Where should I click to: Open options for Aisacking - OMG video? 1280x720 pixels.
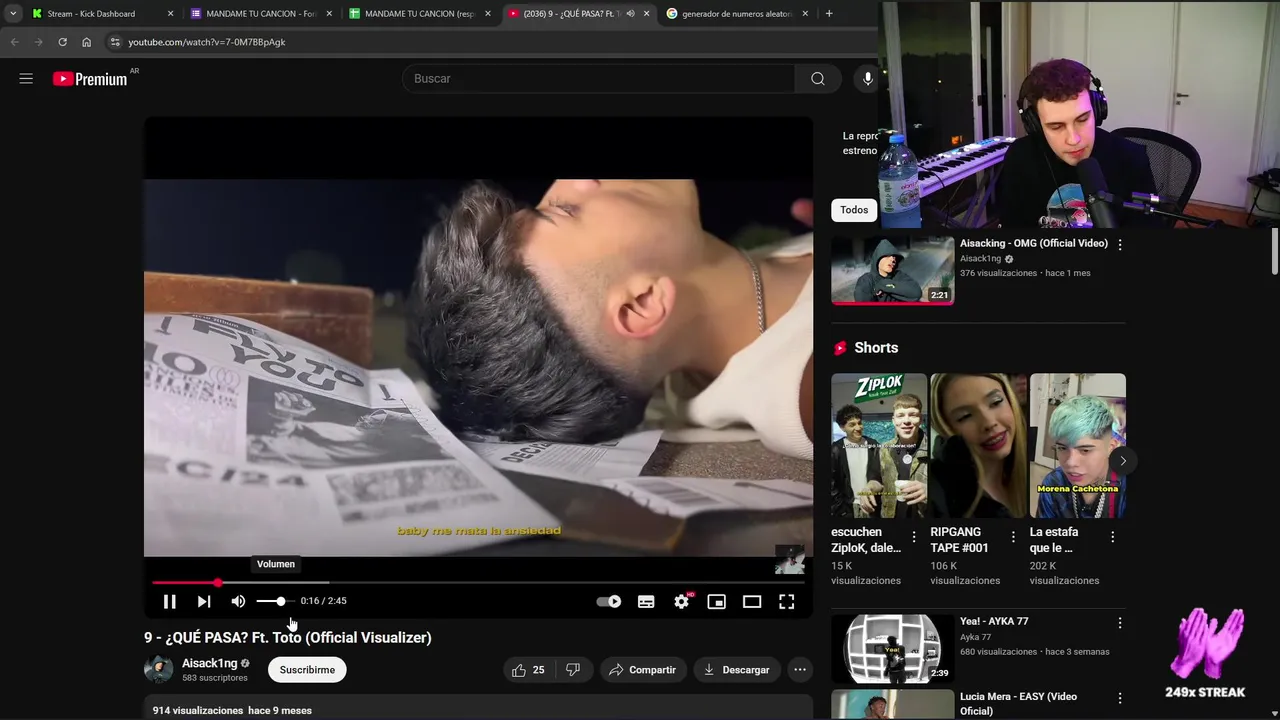1120,244
